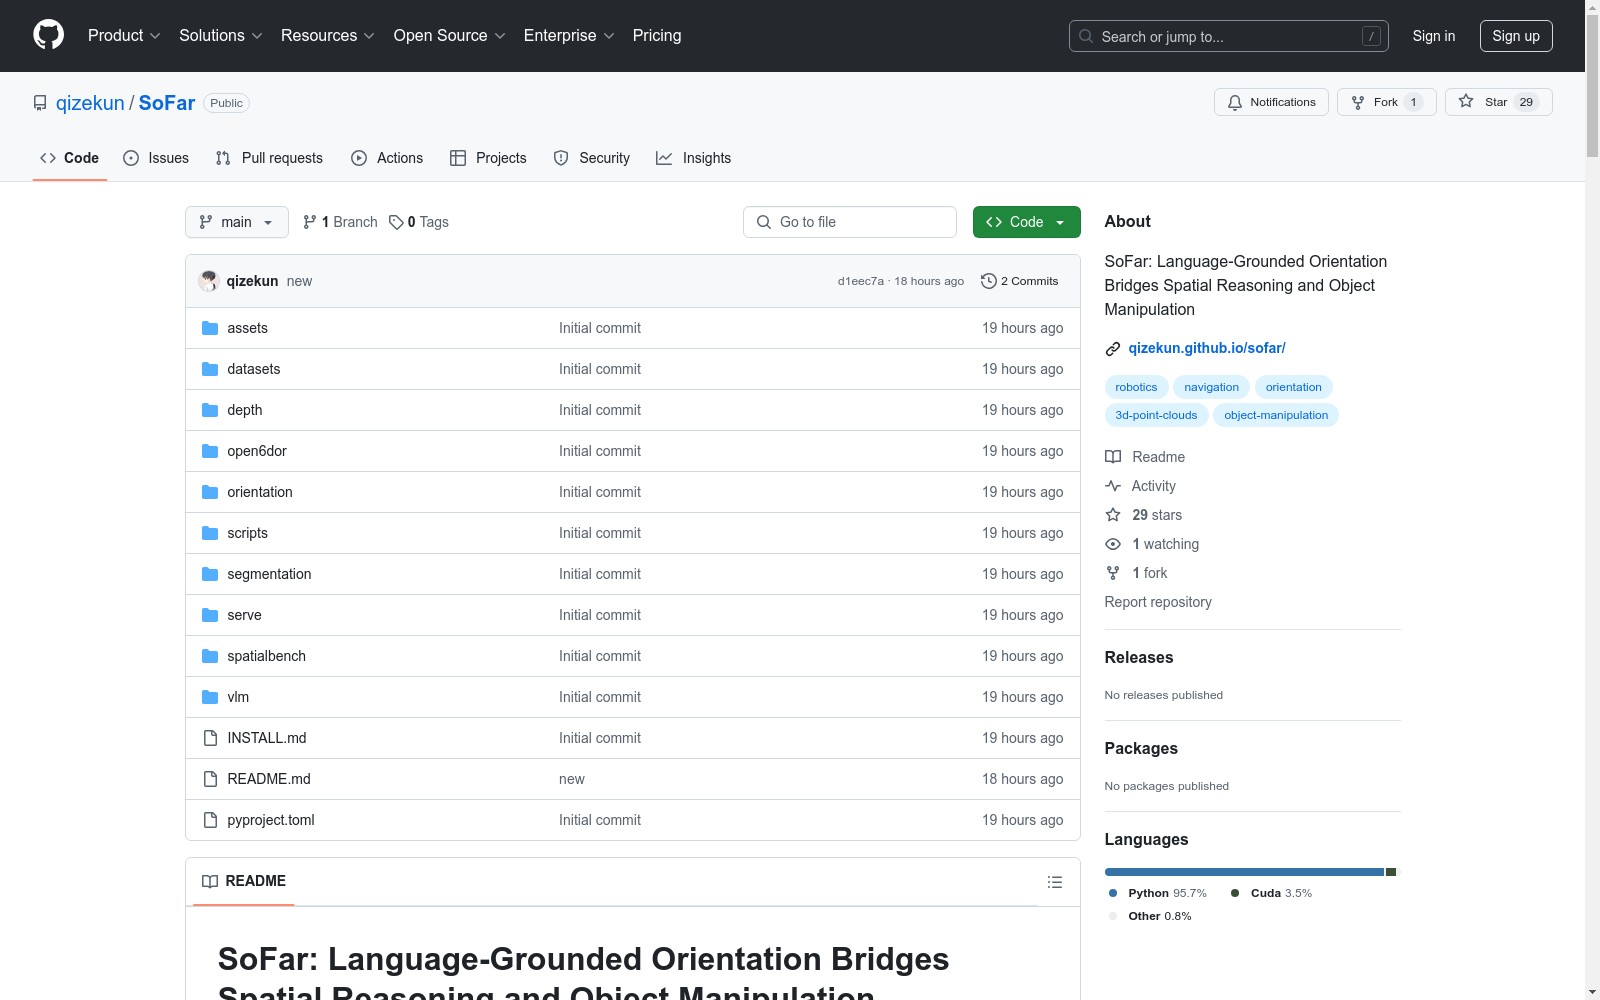Viewport: 1600px width, 1000px height.
Task: Open the Code tab
Action: click(70, 158)
